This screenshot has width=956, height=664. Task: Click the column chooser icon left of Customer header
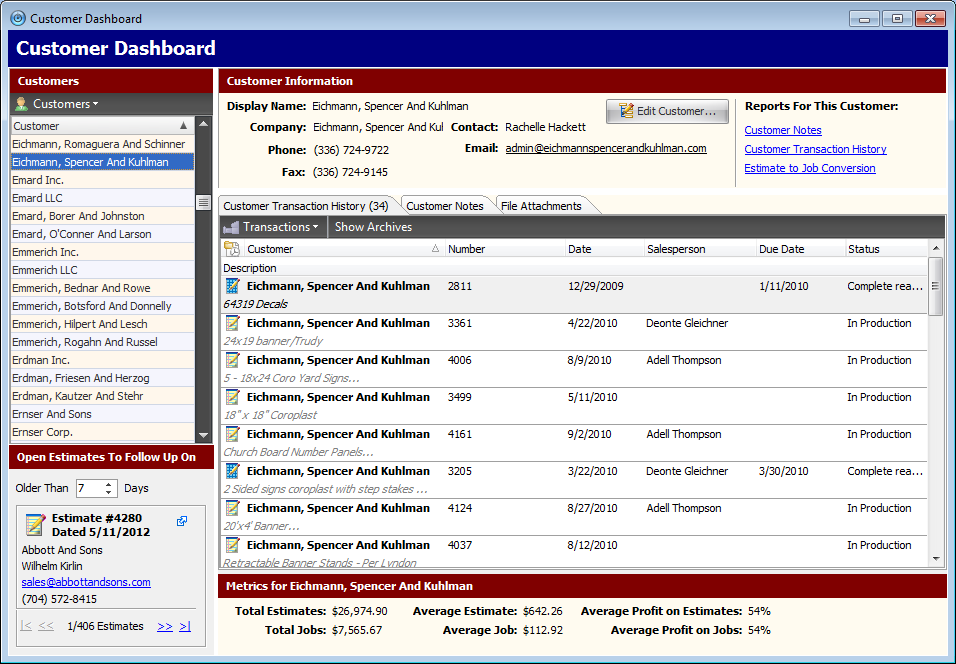tap(232, 249)
